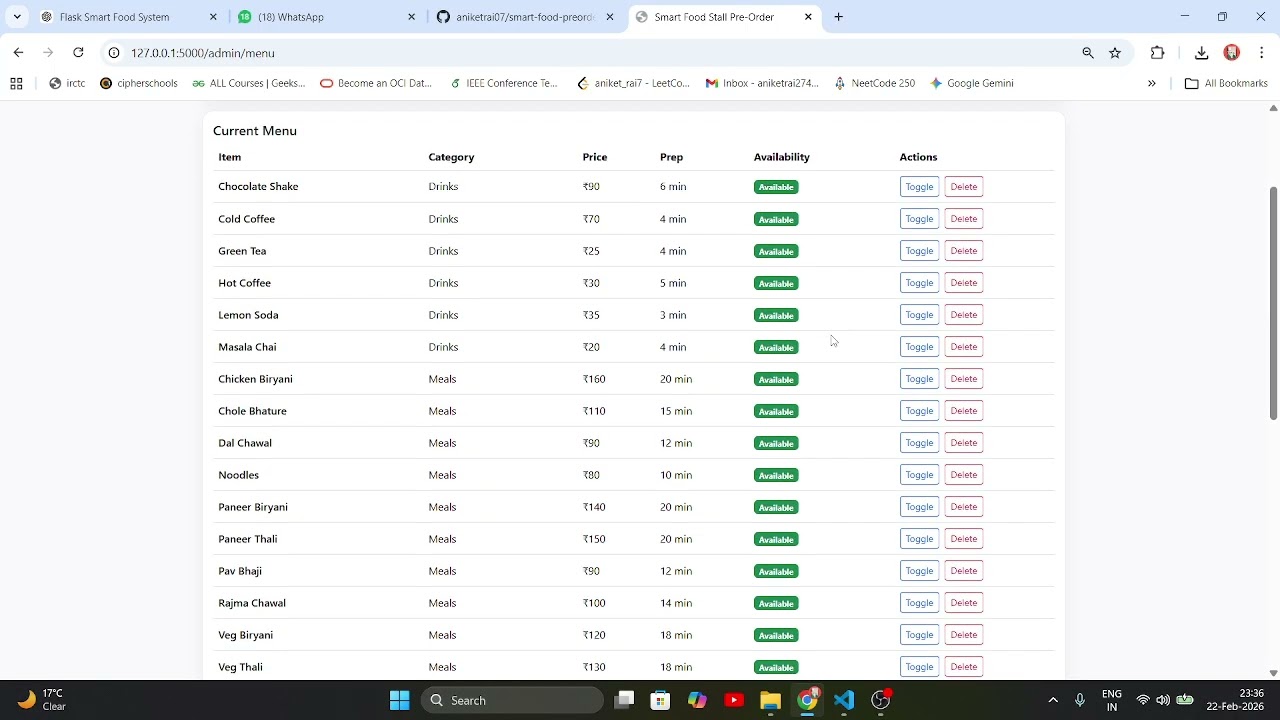This screenshot has height=720, width=1280.
Task: Open Chrome three-dot menu
Action: click(x=1262, y=53)
